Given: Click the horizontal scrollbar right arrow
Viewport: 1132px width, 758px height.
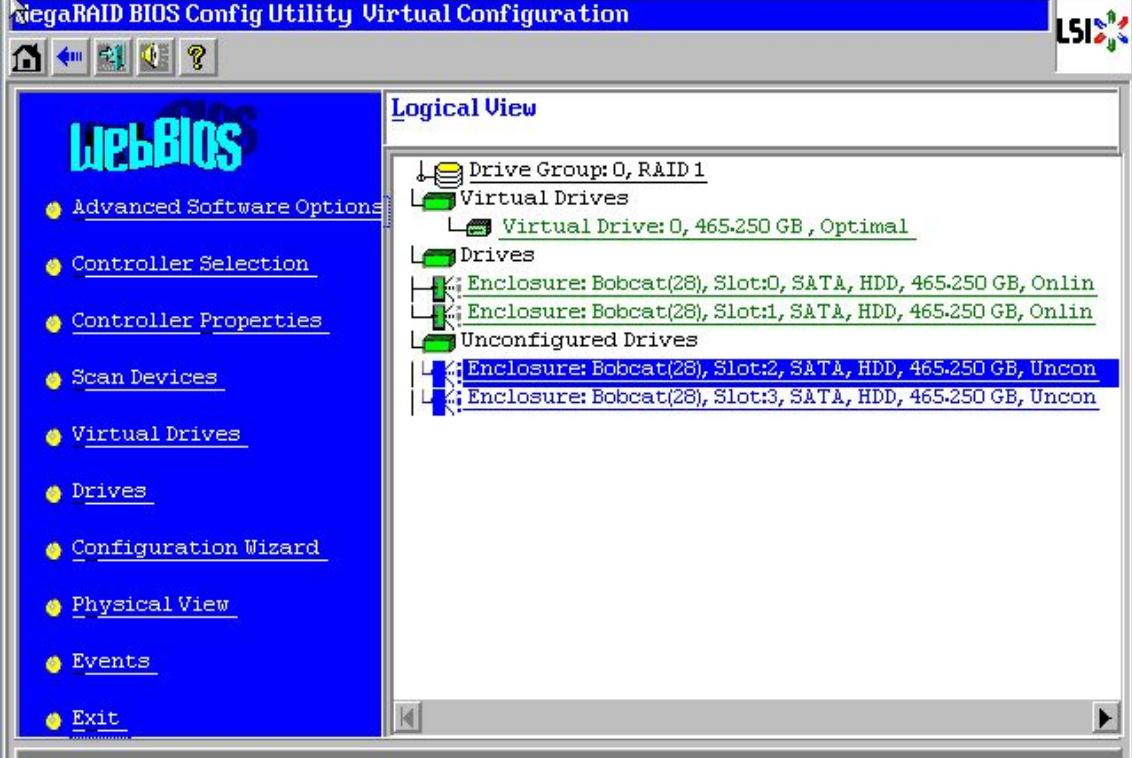Looking at the screenshot, I should [1105, 718].
